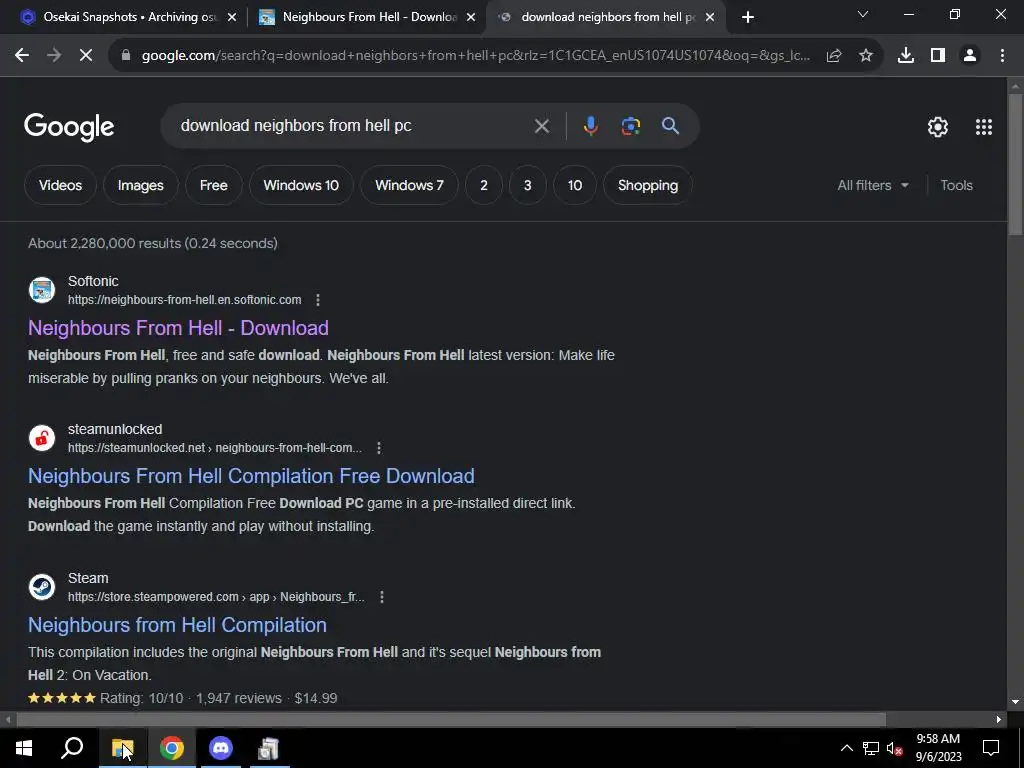
Task: Apply the "10" filter chip
Action: 575,185
